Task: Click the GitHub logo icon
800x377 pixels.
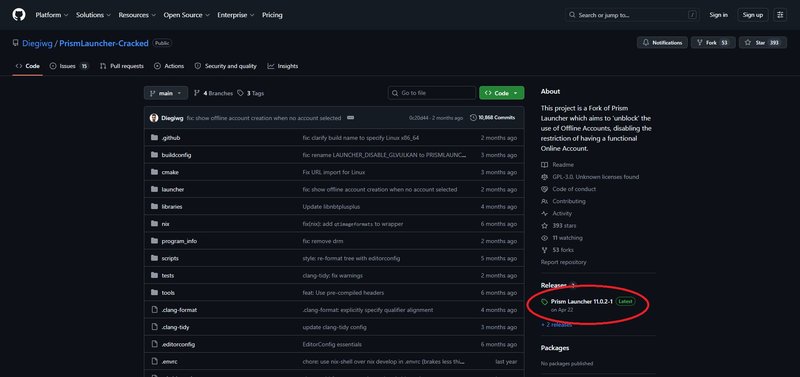Action: 18,15
